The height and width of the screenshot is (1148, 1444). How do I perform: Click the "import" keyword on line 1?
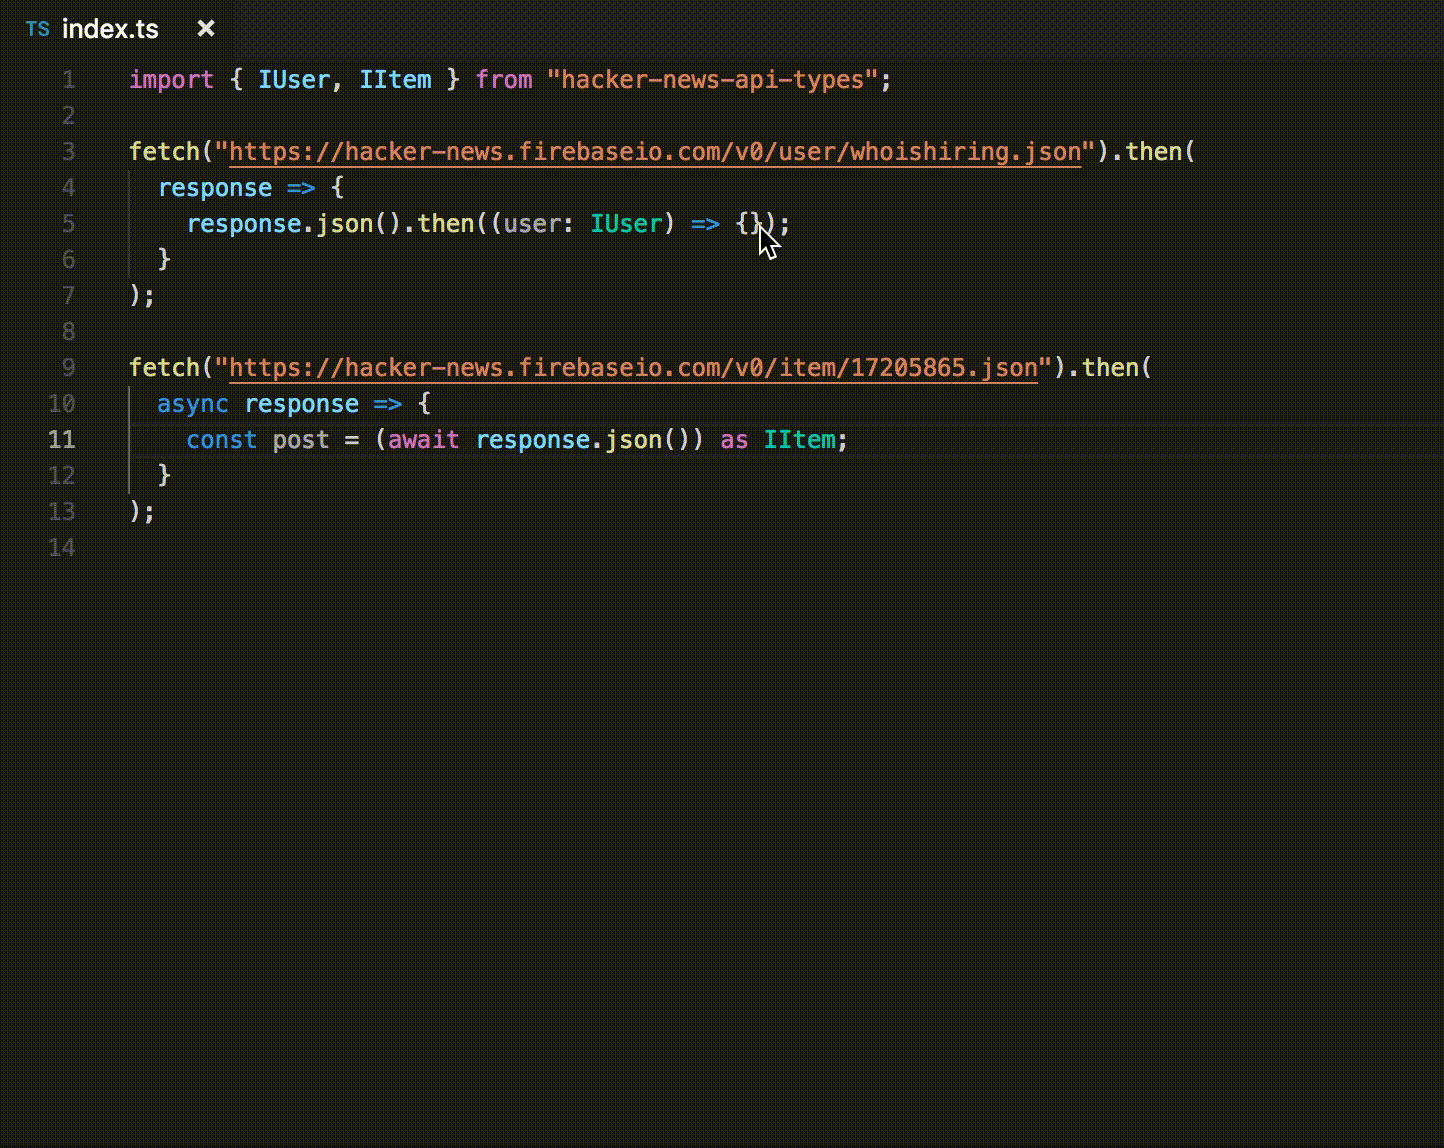pos(171,80)
